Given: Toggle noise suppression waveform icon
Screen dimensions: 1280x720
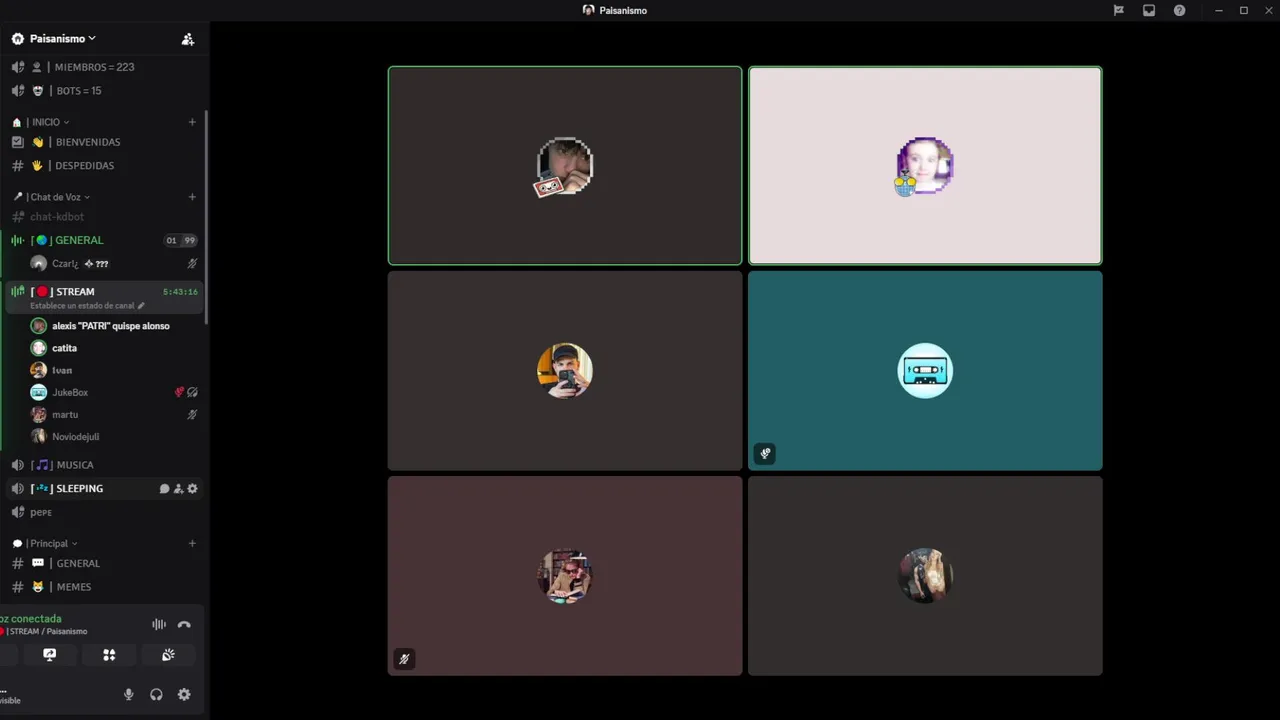Looking at the screenshot, I should tap(159, 624).
